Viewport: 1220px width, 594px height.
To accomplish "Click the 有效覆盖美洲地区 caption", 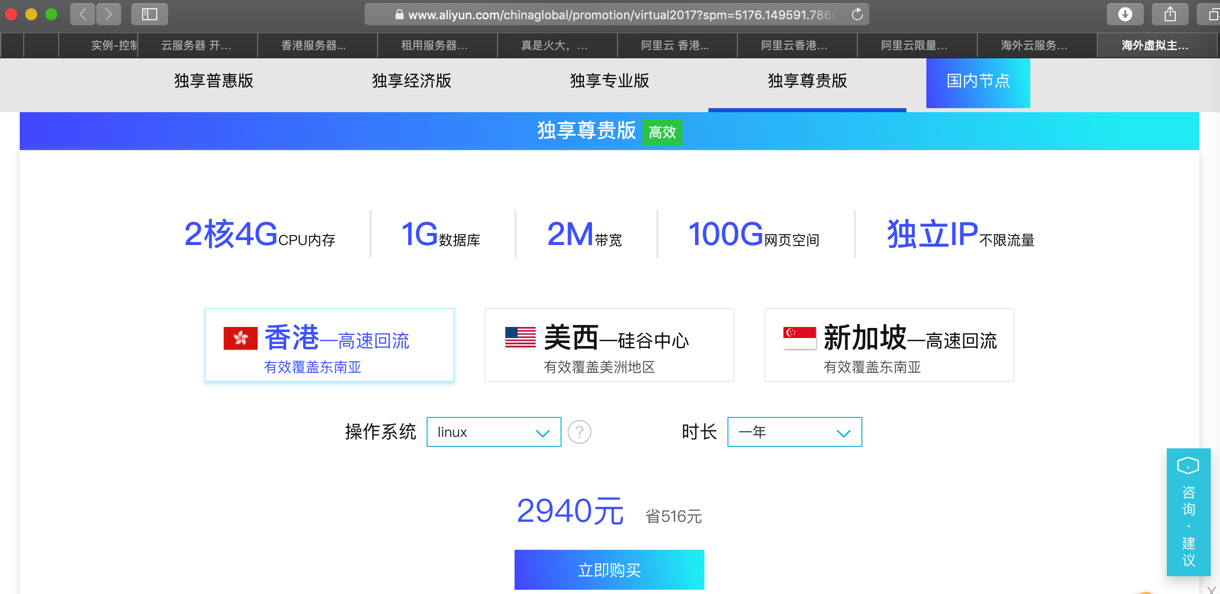I will click(599, 367).
